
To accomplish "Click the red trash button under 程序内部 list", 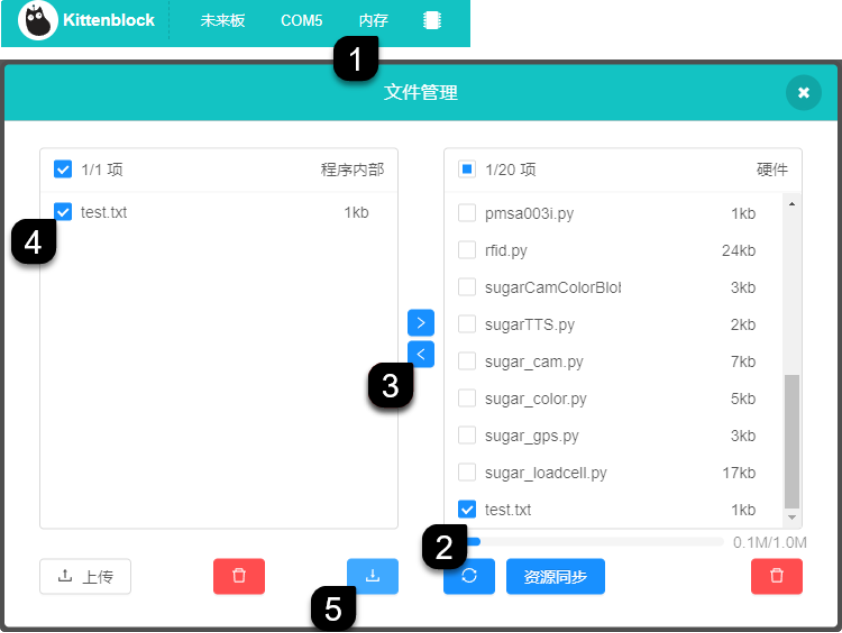I will point(239,576).
